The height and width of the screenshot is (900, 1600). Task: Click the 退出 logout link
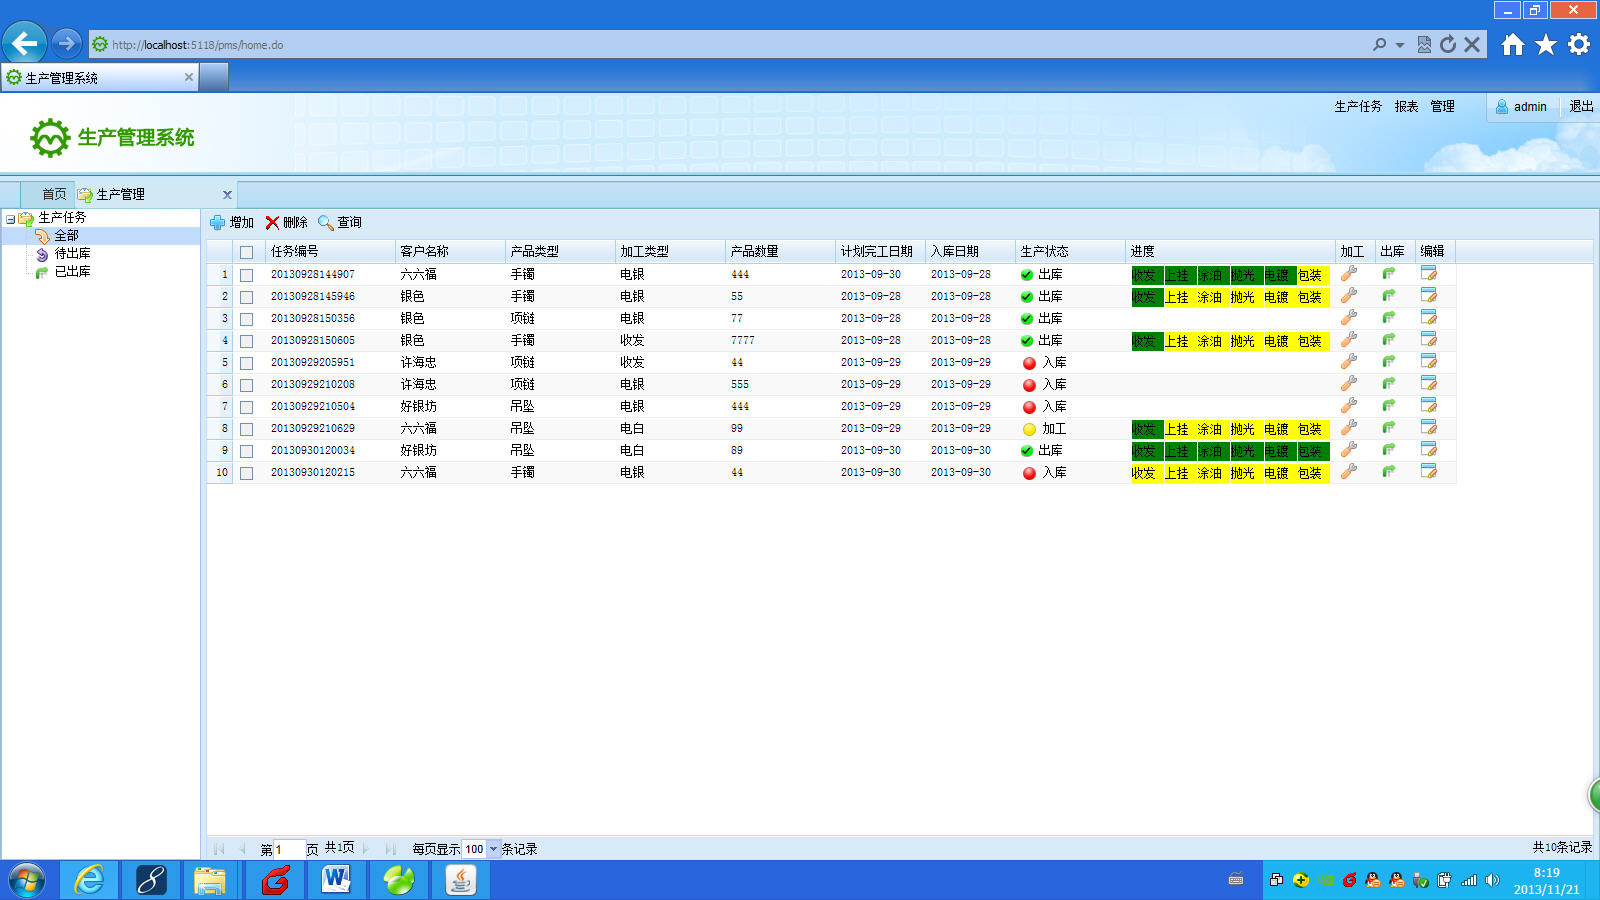(1581, 106)
